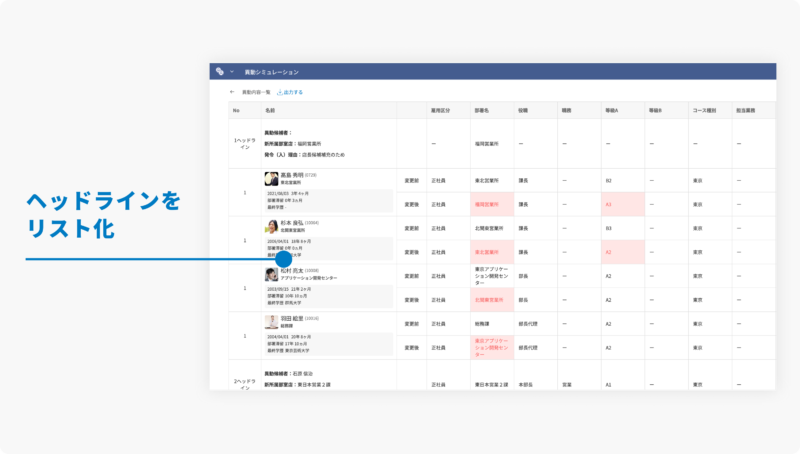This screenshot has width=800, height=454.
Task: Click 杉本 優弘's profile photo
Action: click(271, 227)
